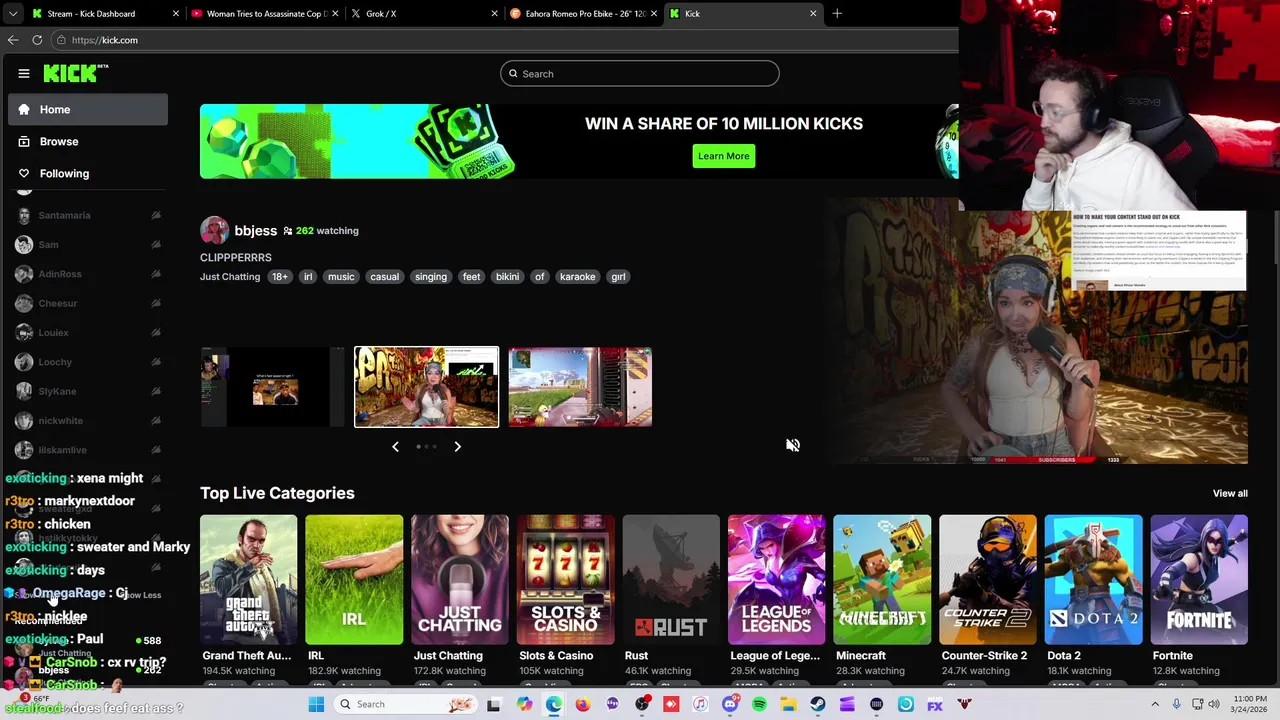Select the active Kick tab

[743, 13]
